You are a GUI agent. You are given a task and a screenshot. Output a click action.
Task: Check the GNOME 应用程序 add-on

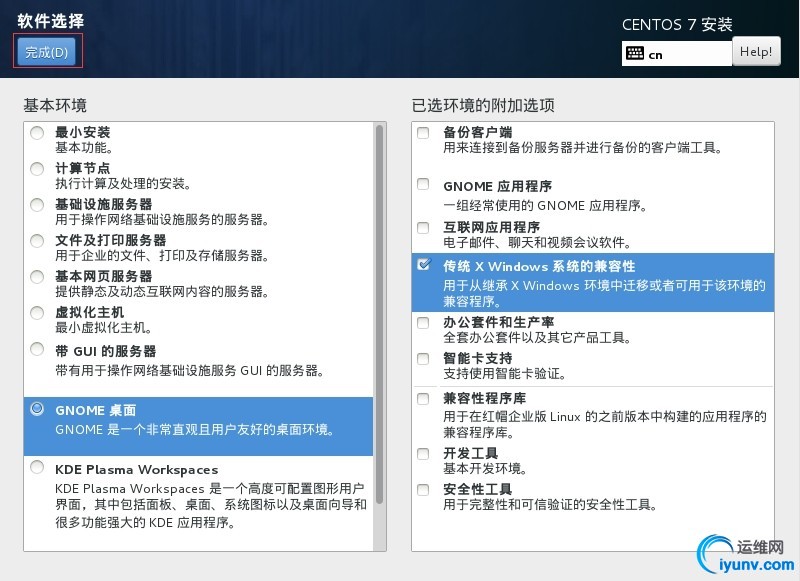(x=423, y=184)
